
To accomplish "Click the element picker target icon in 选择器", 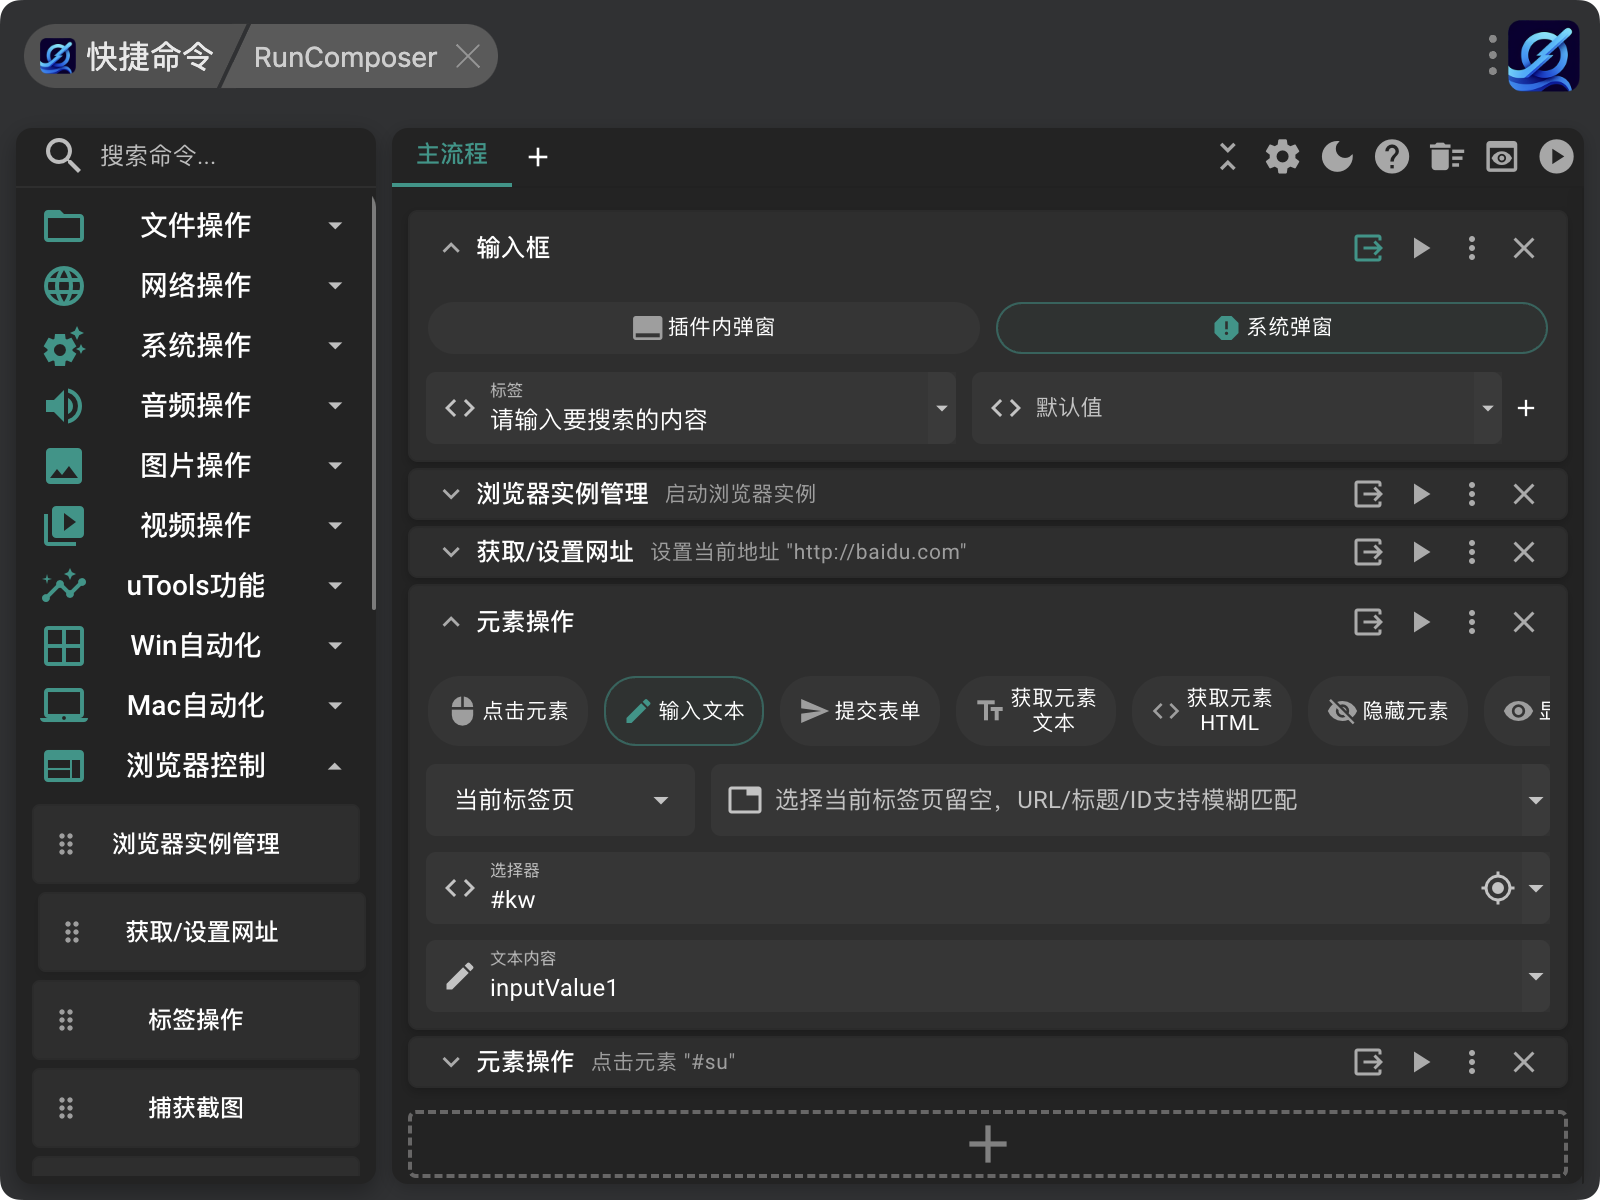I will [1497, 888].
